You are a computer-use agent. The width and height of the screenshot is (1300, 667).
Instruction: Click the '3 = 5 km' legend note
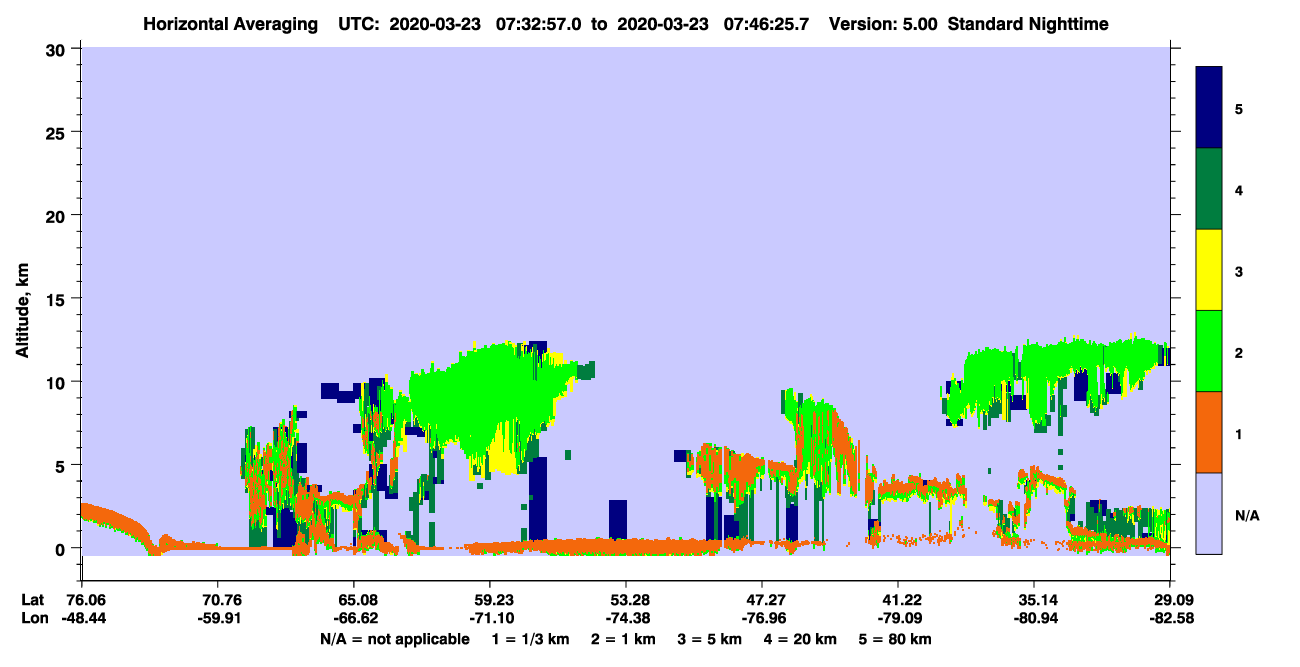point(710,638)
